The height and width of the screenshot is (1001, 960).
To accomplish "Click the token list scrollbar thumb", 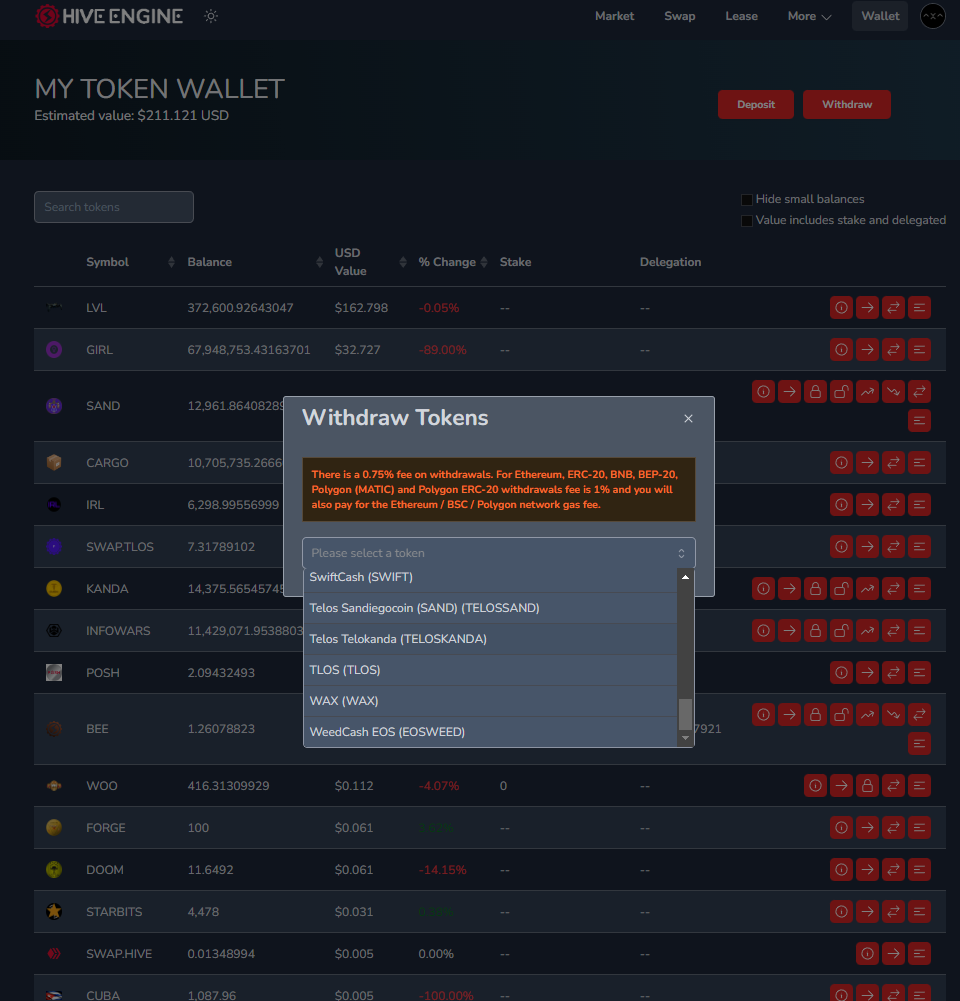I will point(686,714).
